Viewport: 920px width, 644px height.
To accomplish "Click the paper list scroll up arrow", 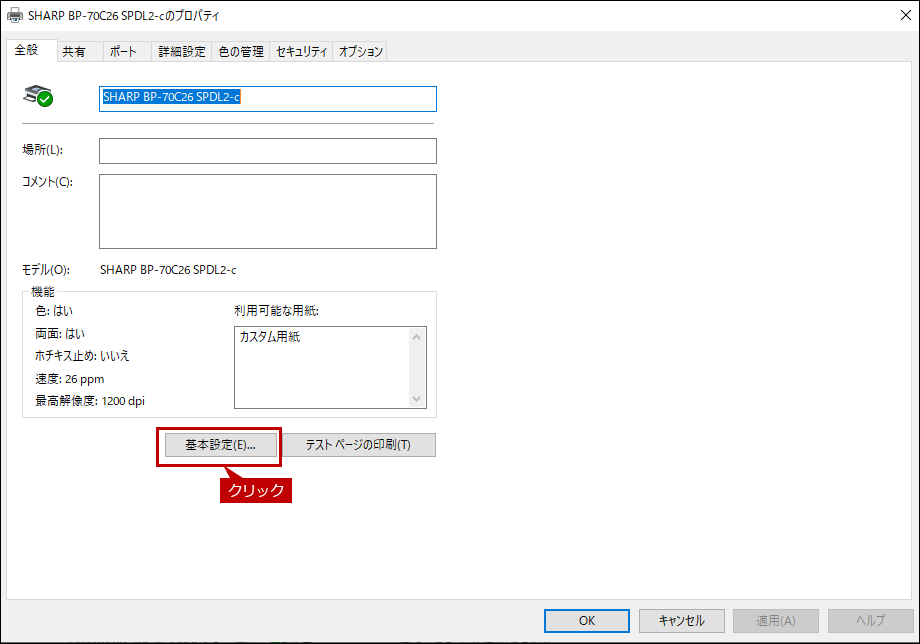I will coord(417,337).
